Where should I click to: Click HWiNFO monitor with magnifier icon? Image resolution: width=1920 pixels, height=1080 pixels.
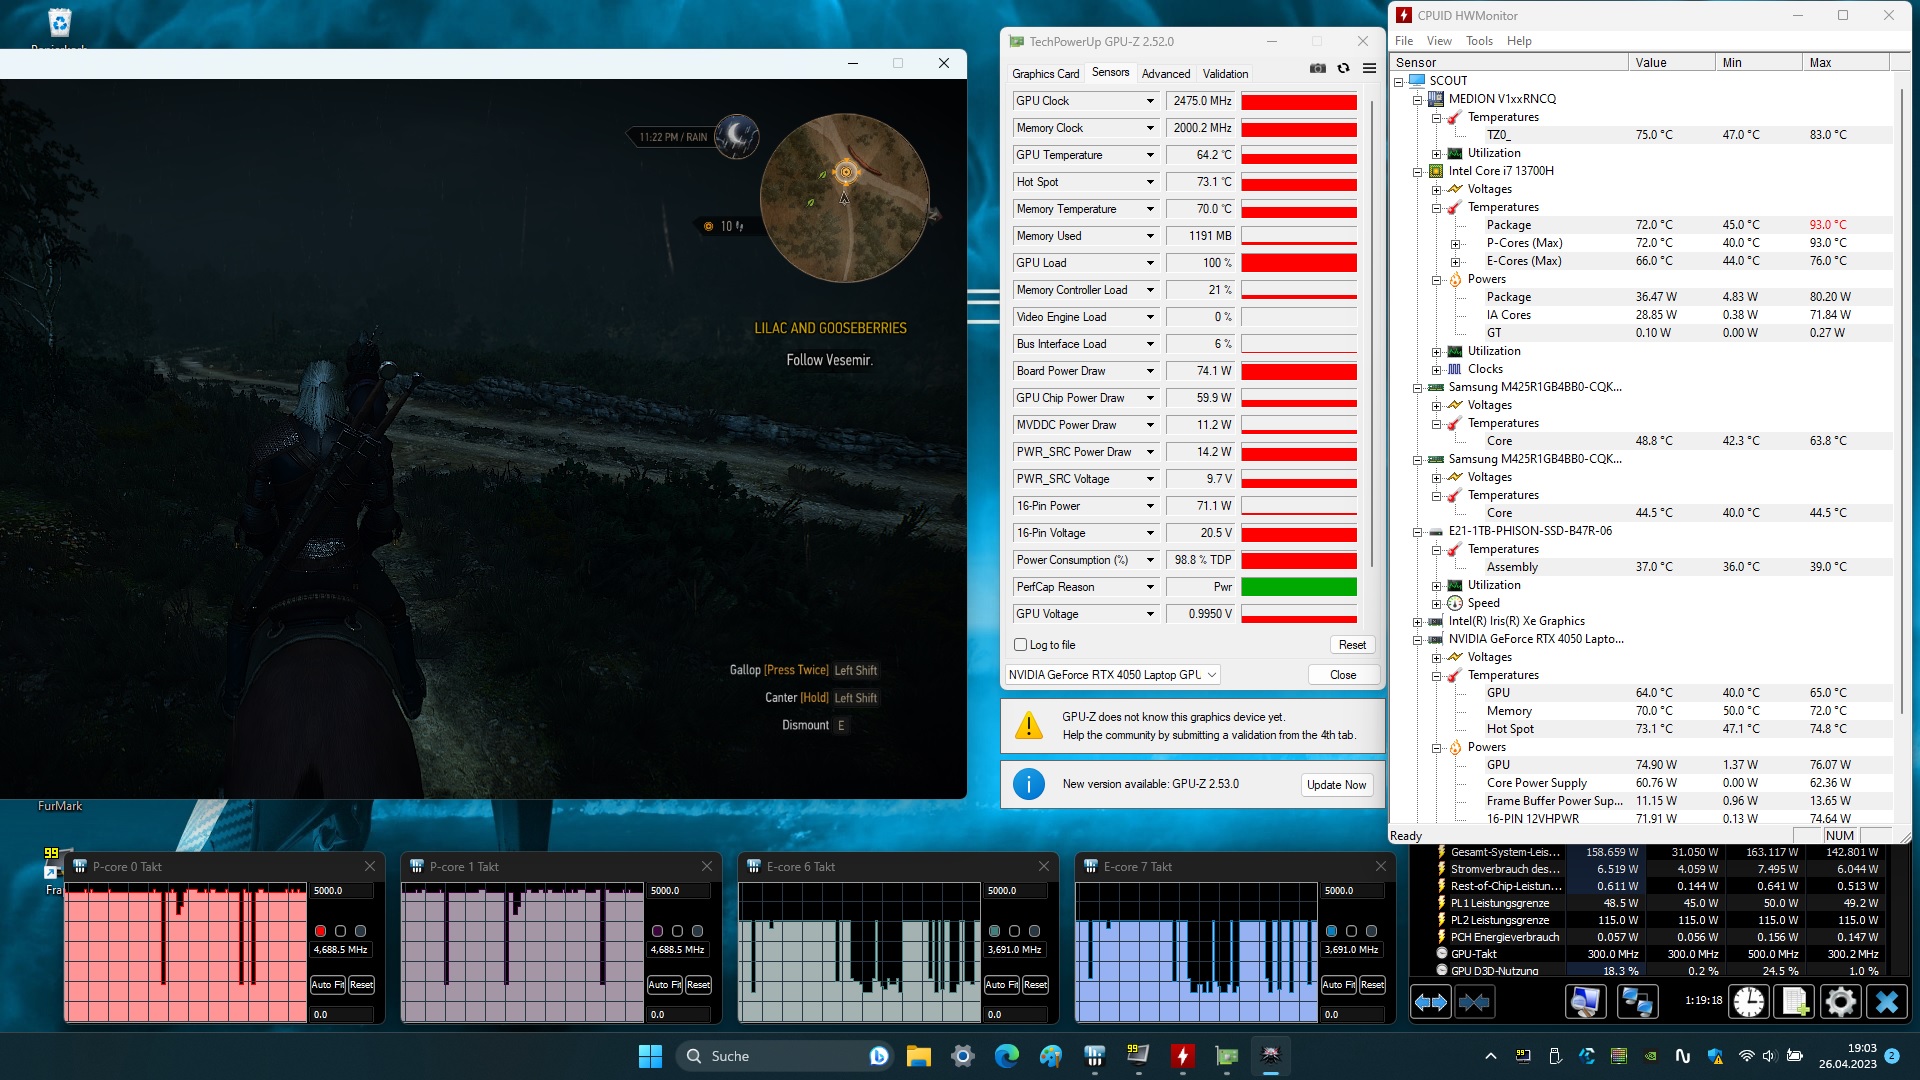pos(1585,1001)
